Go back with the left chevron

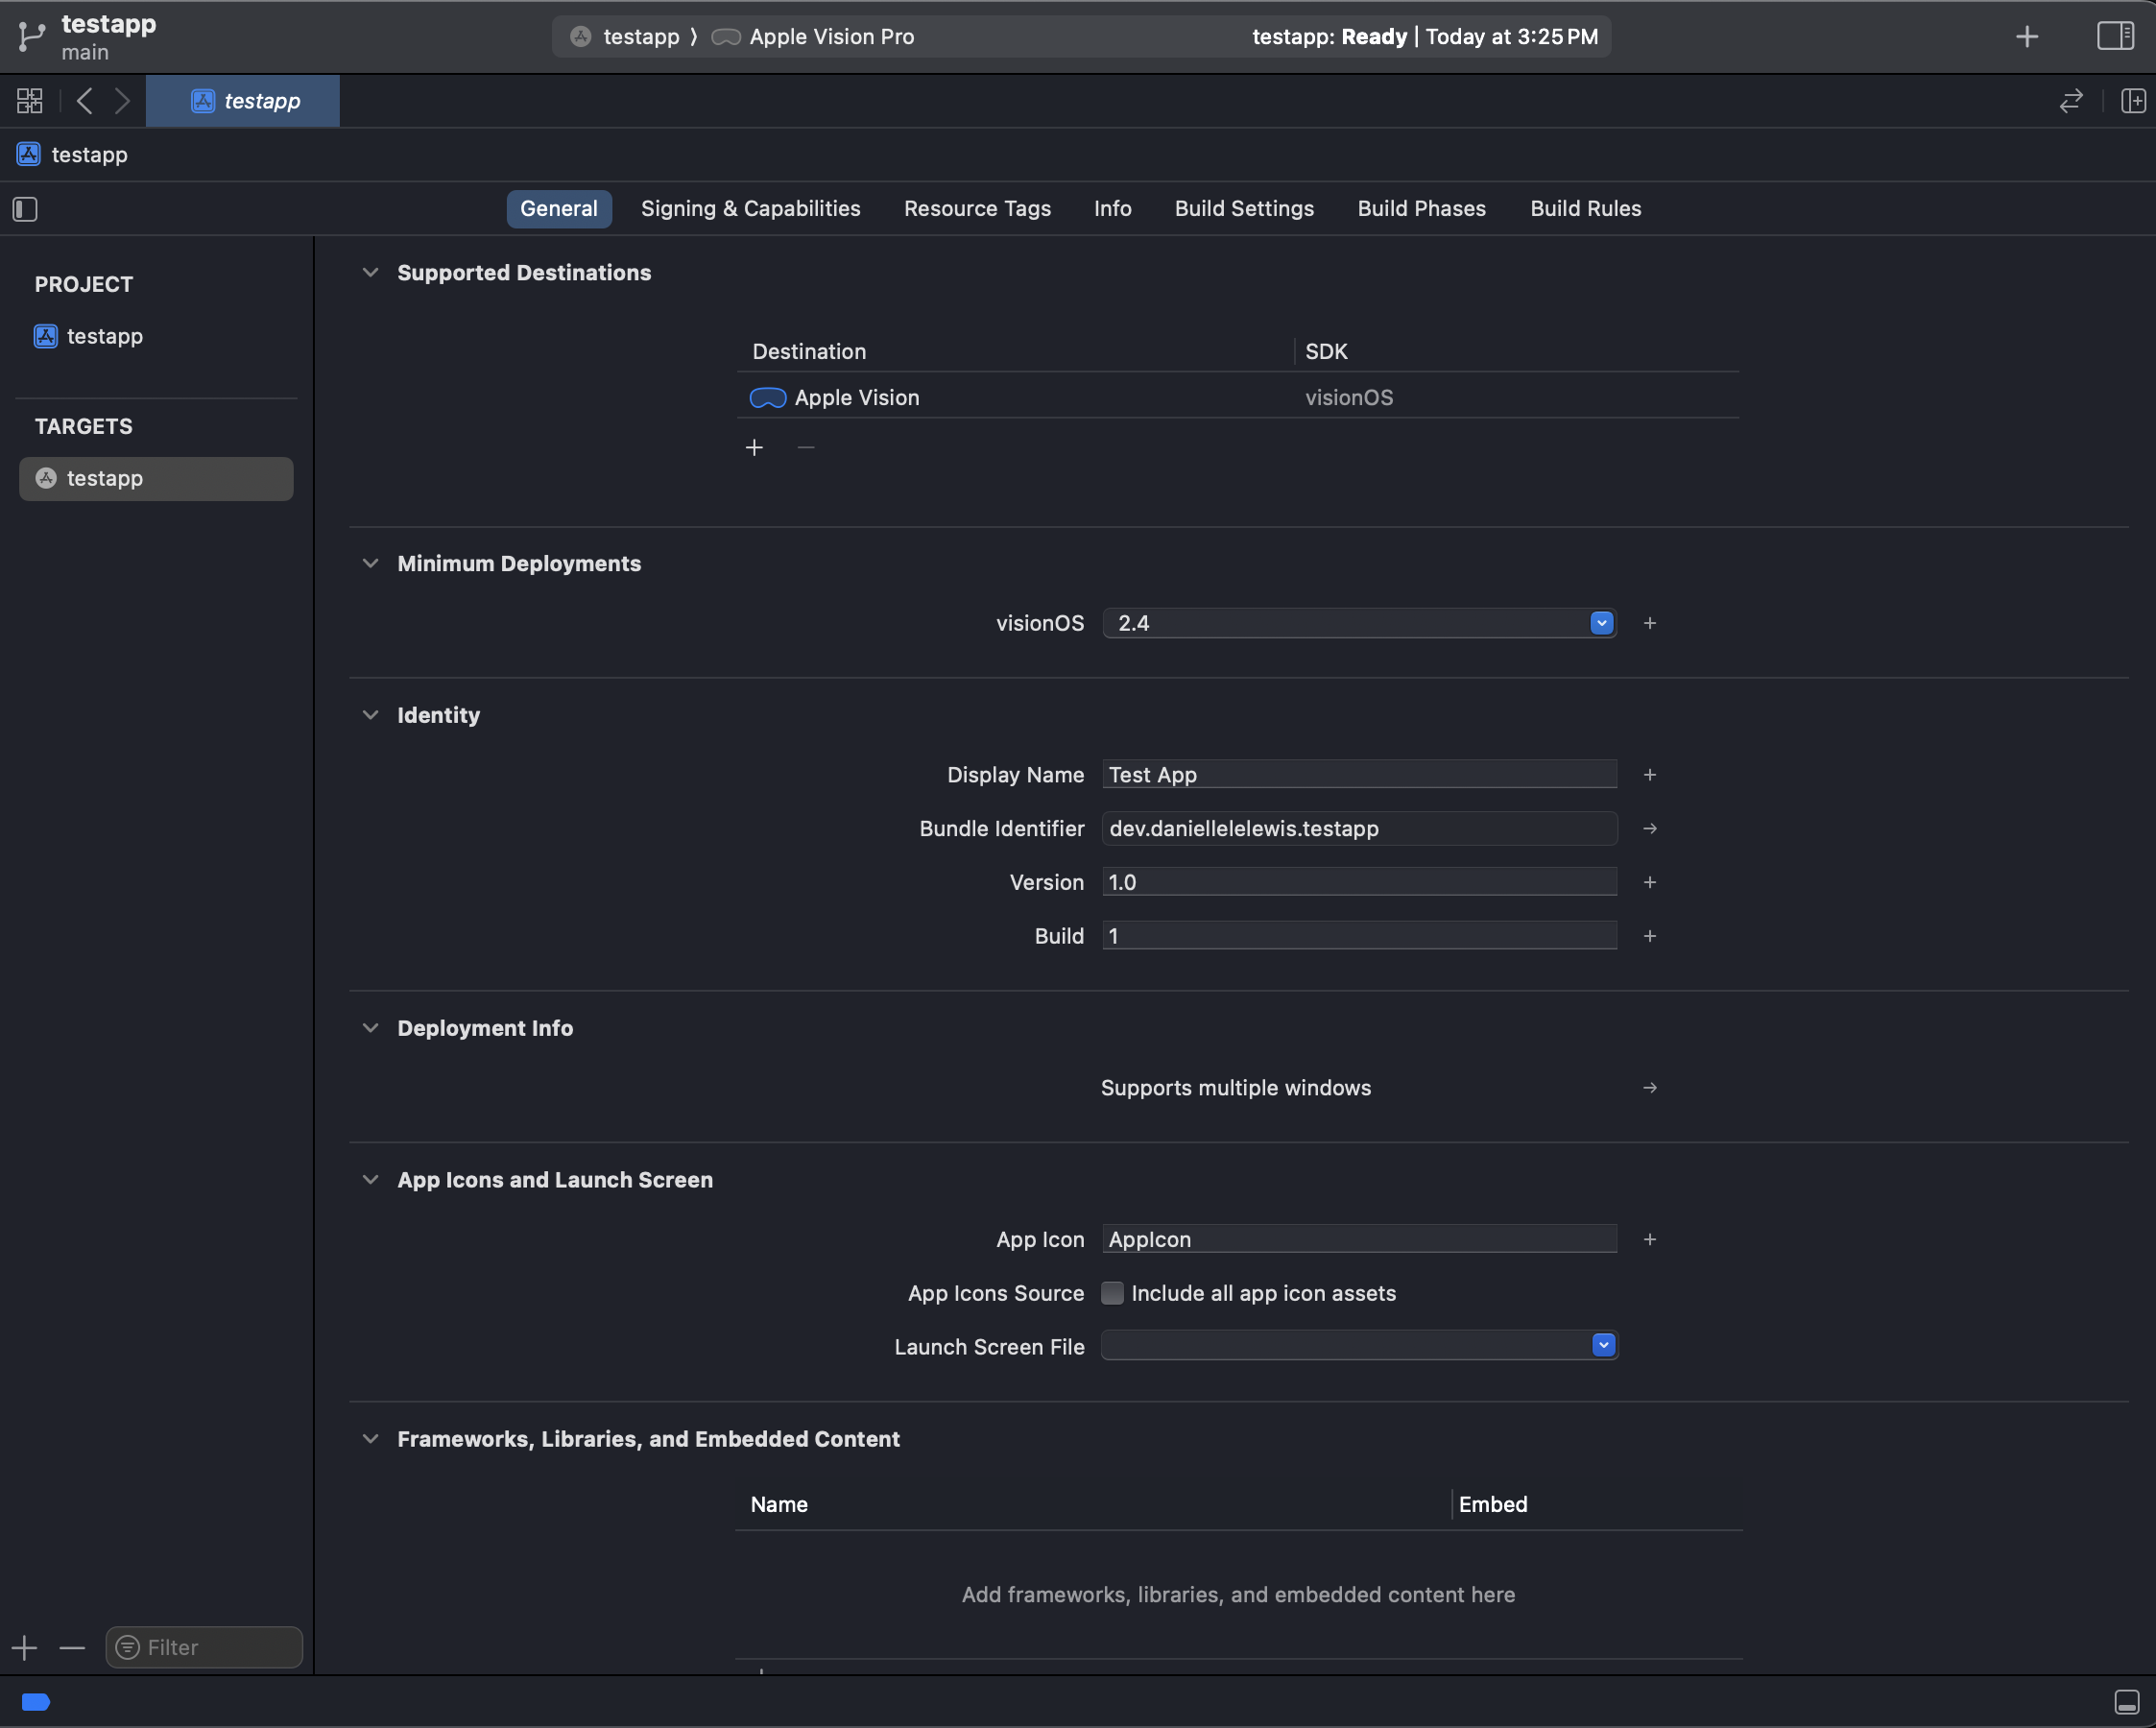pyautogui.click(x=85, y=101)
